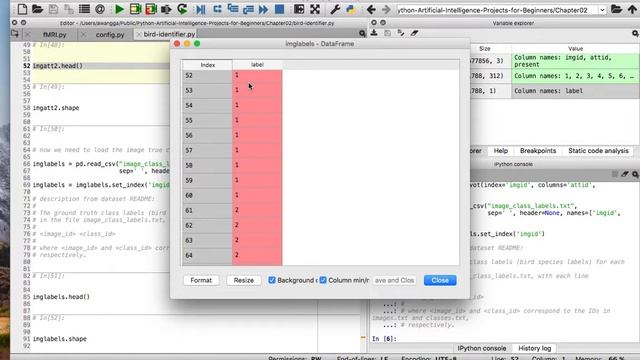
Task: Click the Index column header
Action: 208,65
